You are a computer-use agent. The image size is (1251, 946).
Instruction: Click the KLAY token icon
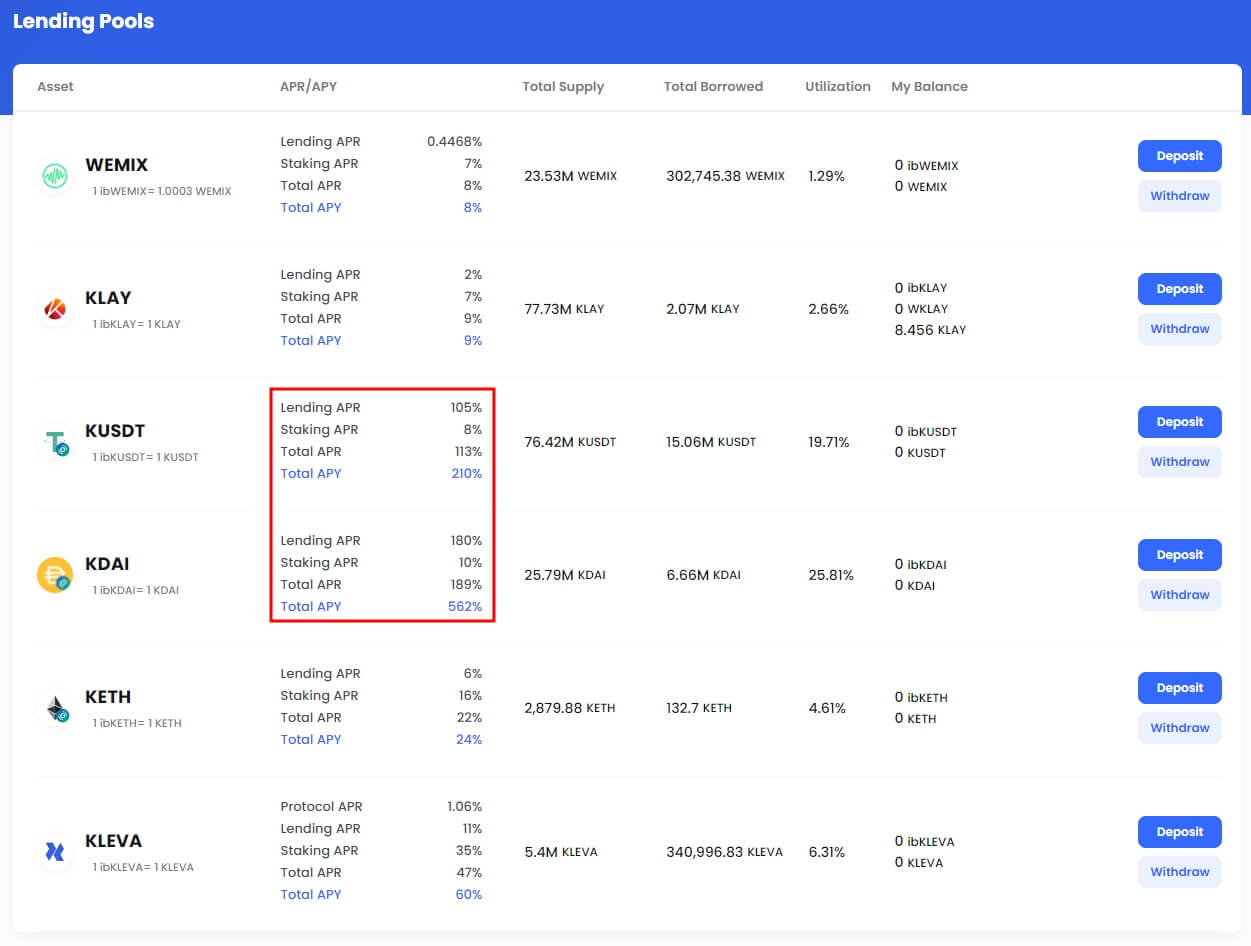(55, 310)
